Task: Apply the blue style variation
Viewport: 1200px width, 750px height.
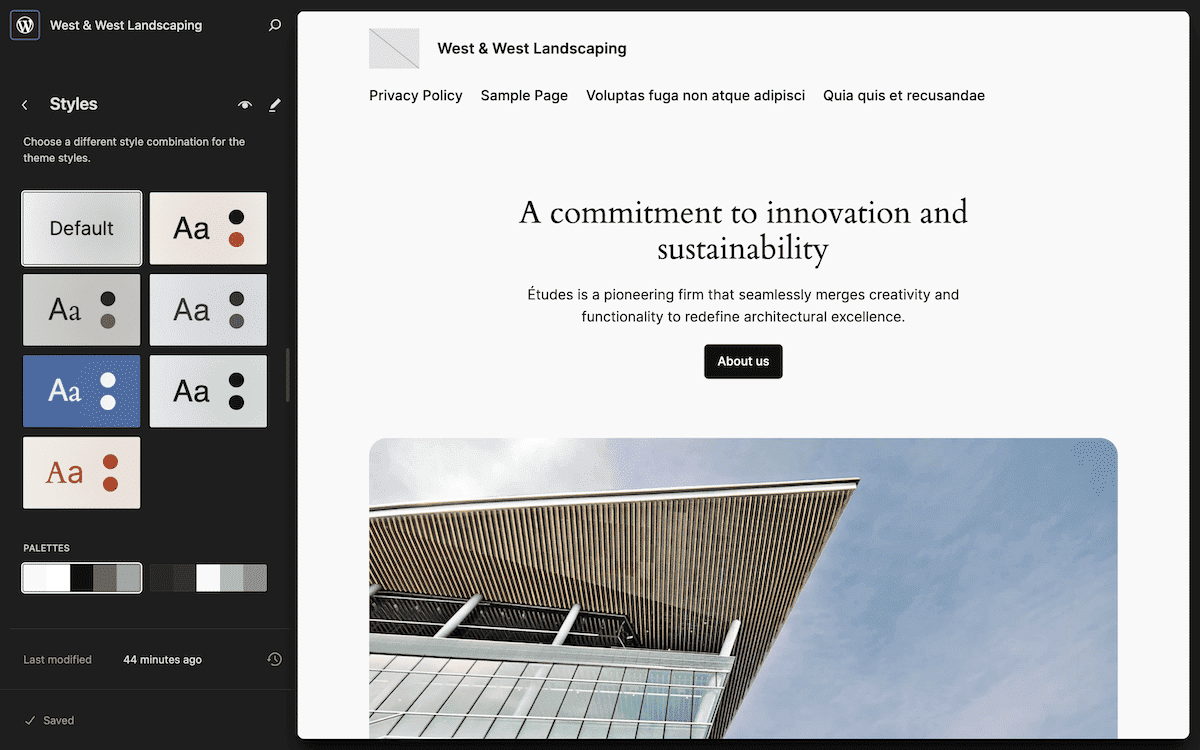Action: tap(82, 390)
